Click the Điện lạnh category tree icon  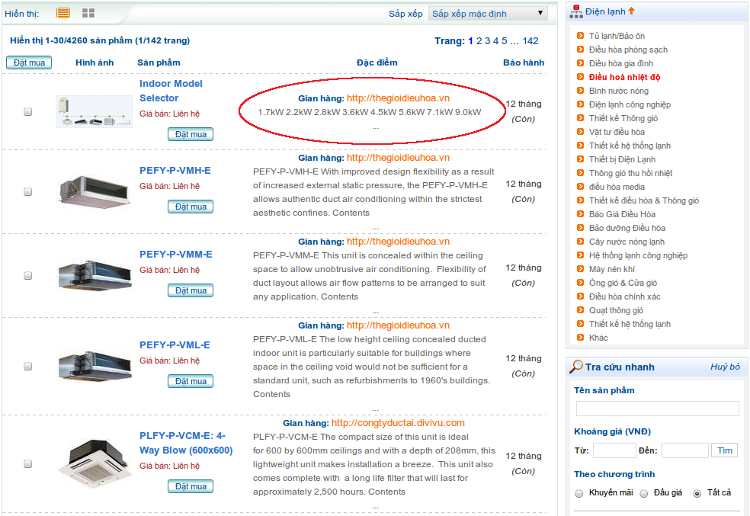point(576,11)
